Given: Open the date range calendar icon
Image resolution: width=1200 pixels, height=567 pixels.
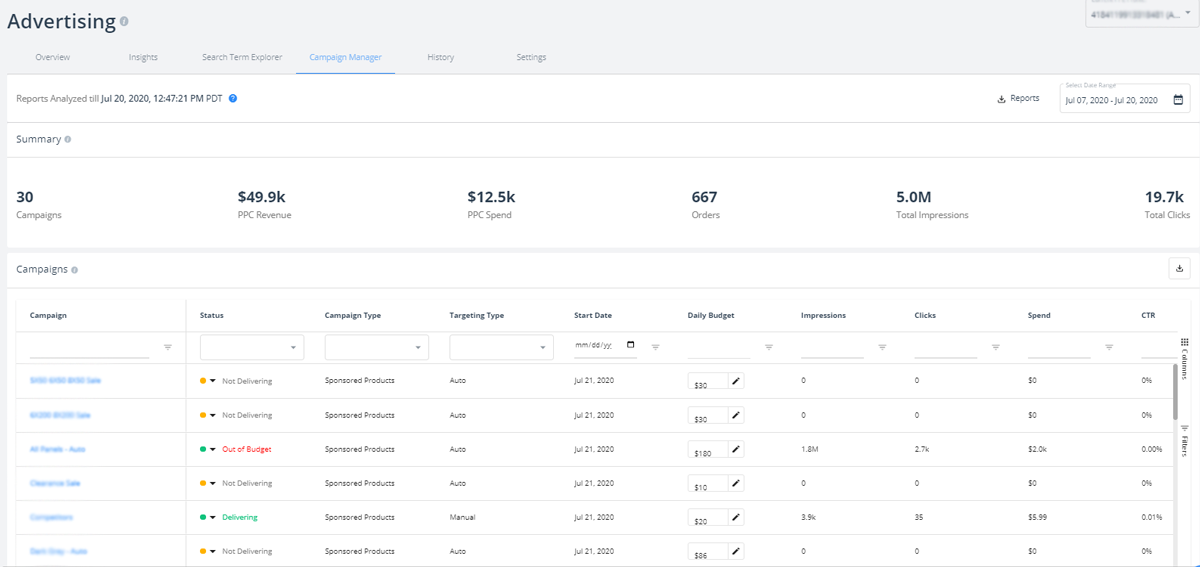Looking at the screenshot, I should 1178,100.
